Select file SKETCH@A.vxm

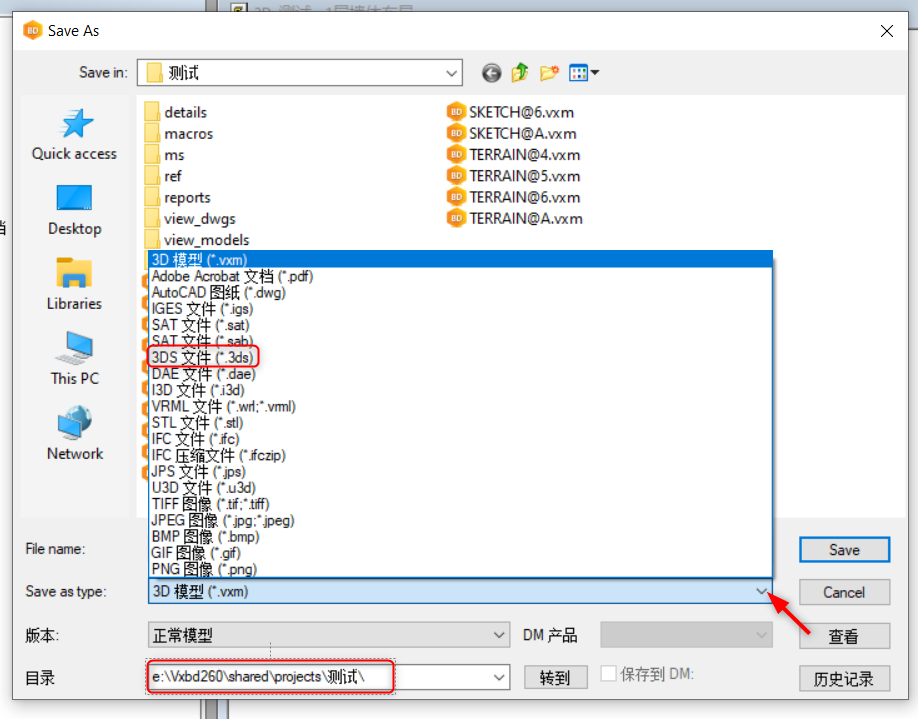click(x=511, y=133)
